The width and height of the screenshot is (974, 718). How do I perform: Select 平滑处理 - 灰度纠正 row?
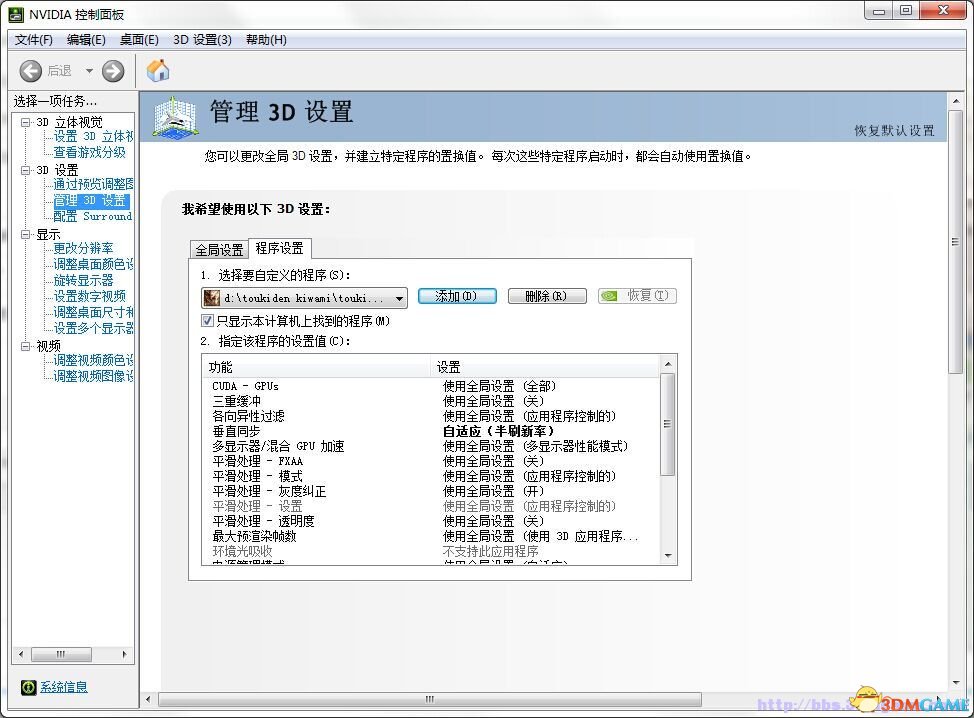point(431,491)
